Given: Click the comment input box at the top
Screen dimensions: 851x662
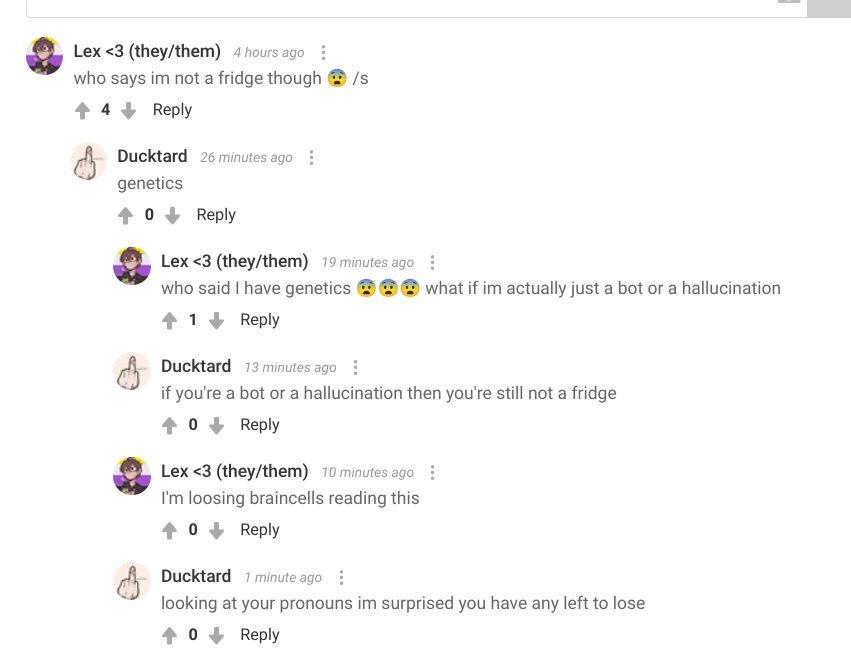Looking at the screenshot, I should (x=416, y=9).
